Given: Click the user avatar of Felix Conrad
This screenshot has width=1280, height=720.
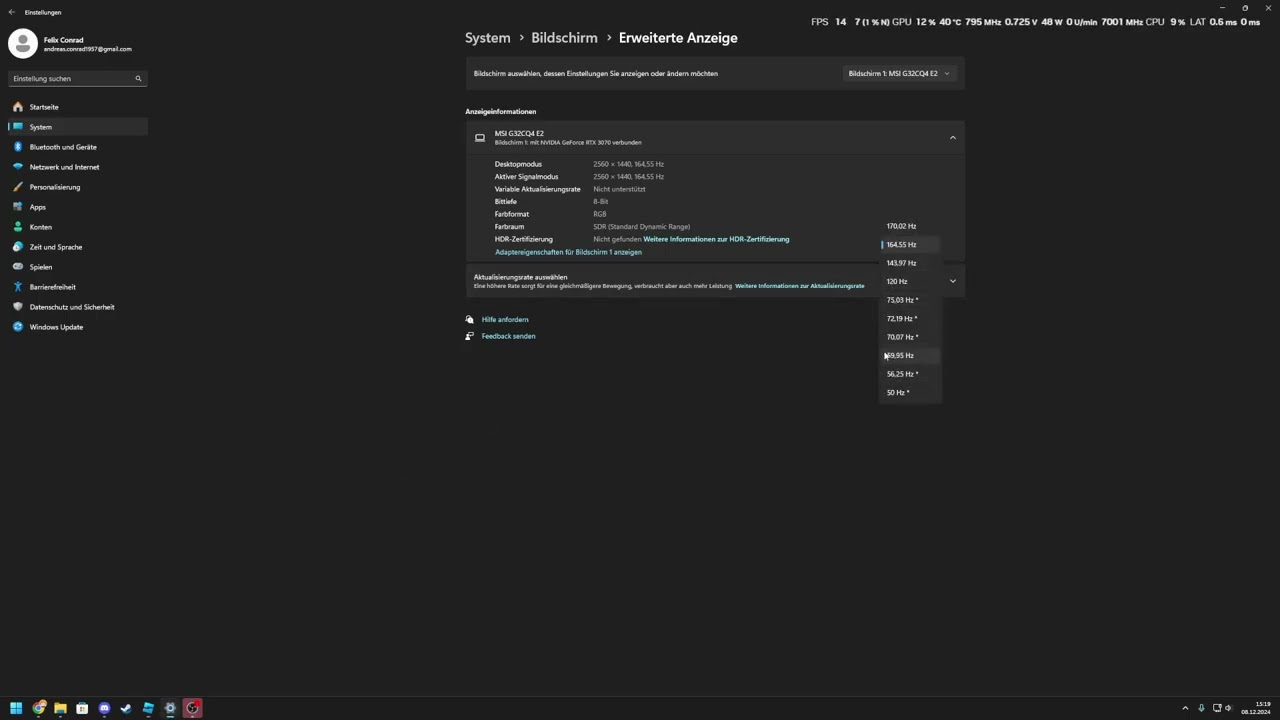Looking at the screenshot, I should coord(23,43).
